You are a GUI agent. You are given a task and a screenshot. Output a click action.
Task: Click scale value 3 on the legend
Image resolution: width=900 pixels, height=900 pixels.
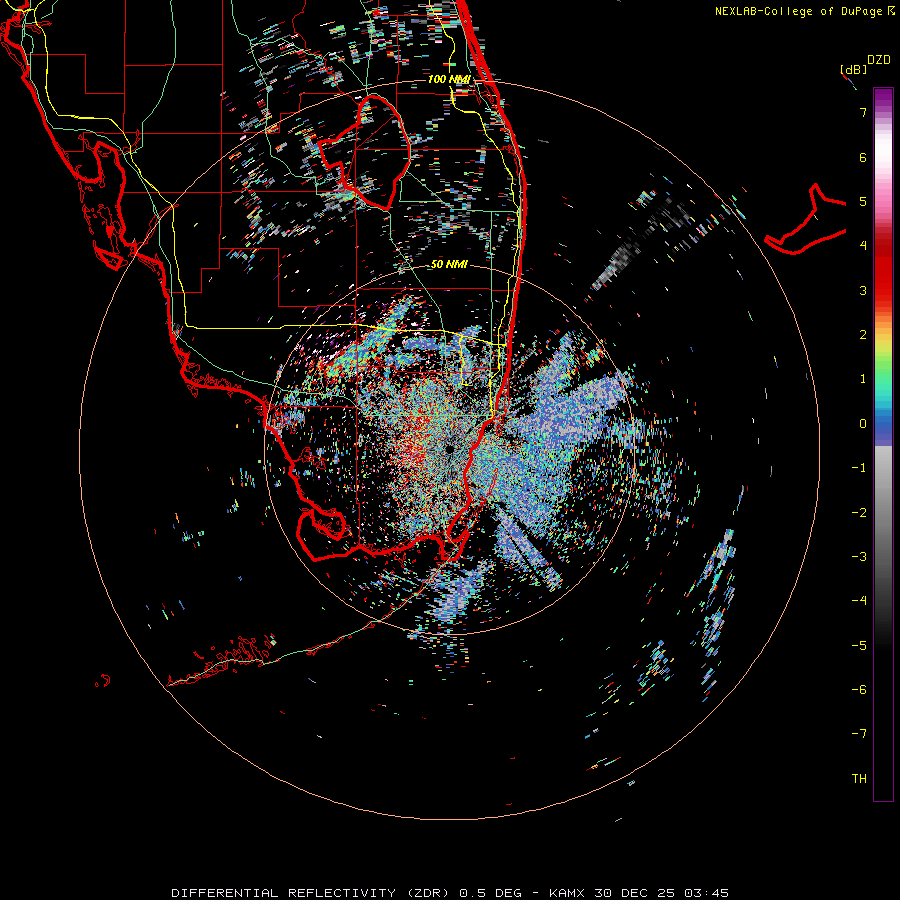[863, 290]
